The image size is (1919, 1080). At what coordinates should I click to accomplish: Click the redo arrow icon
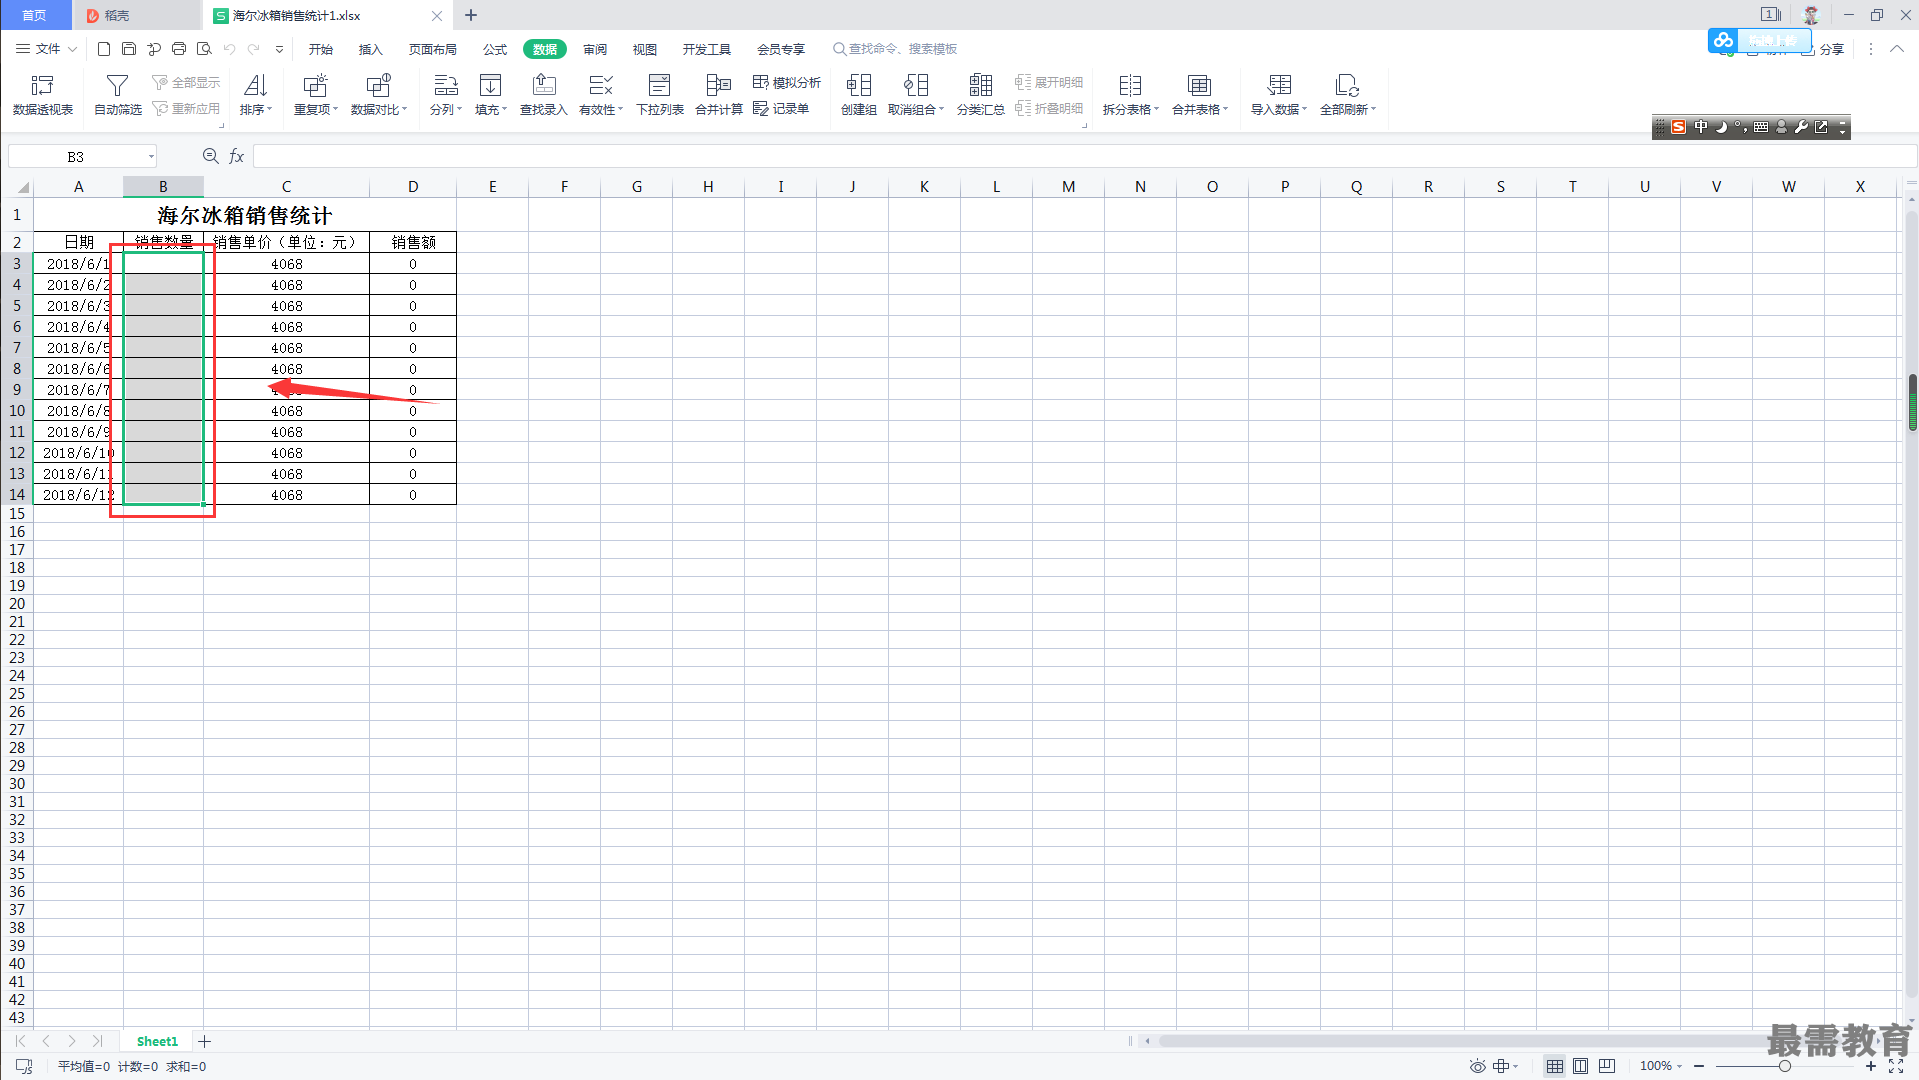pyautogui.click(x=254, y=49)
